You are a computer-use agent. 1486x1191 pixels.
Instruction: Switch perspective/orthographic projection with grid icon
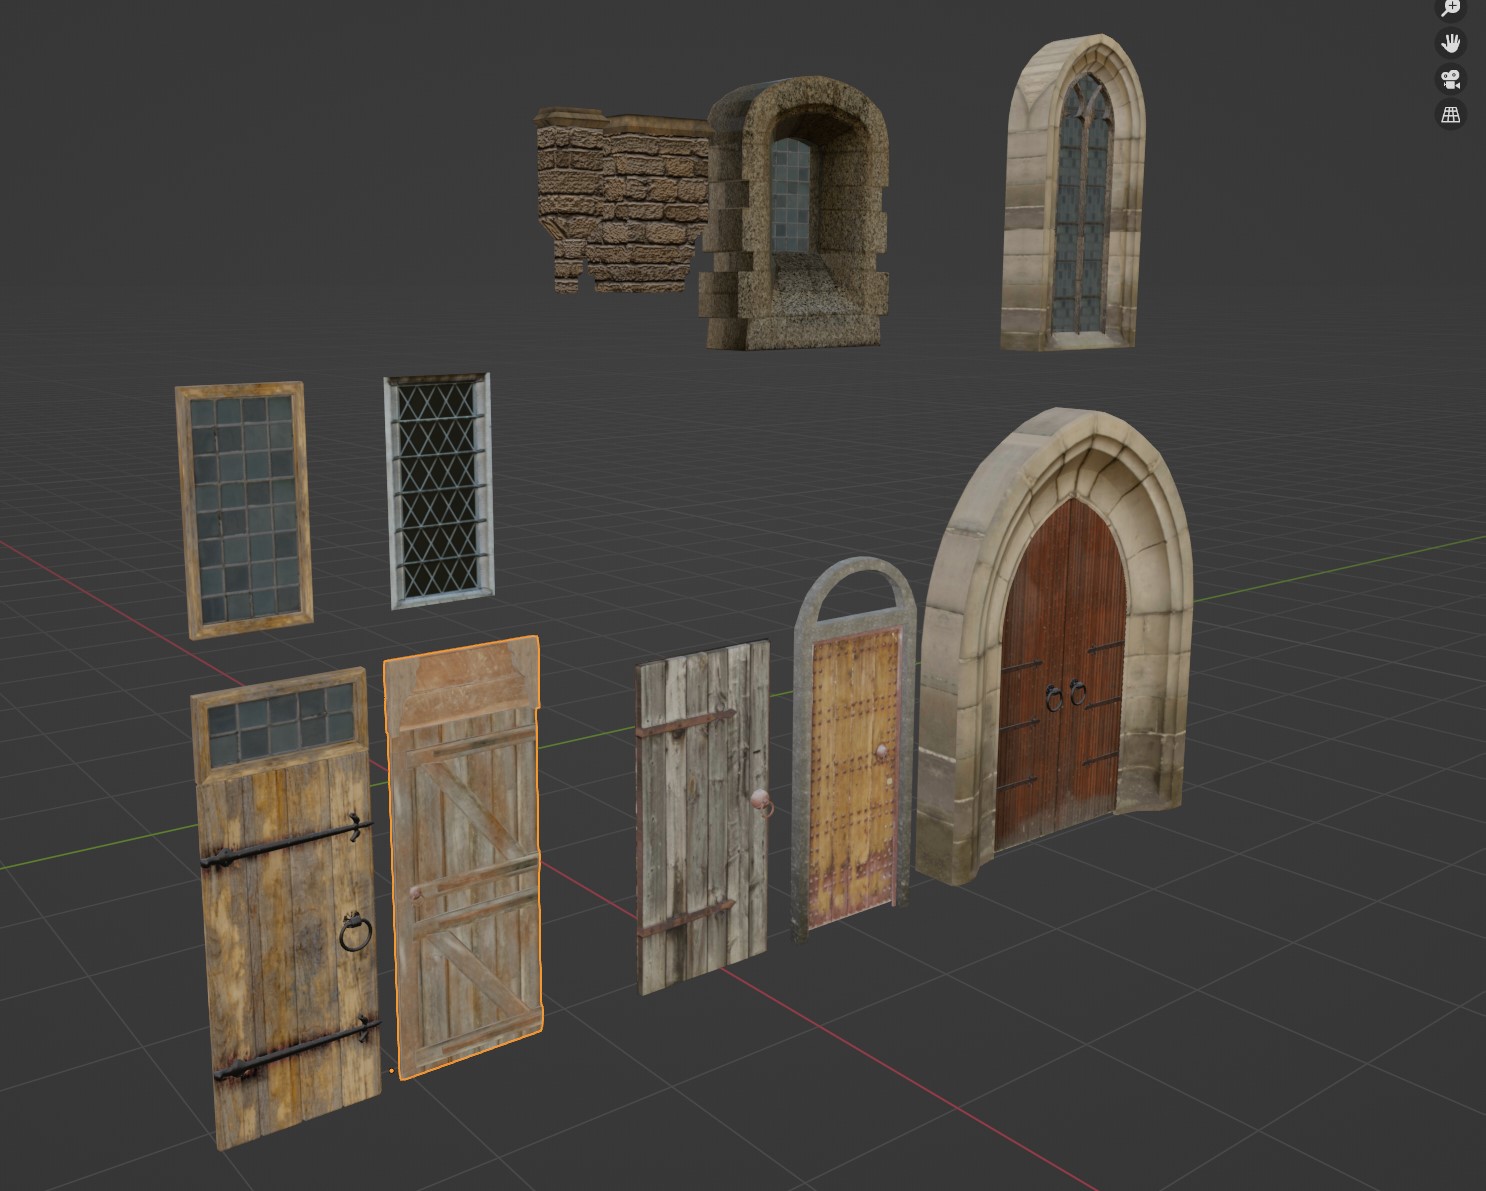1450,115
